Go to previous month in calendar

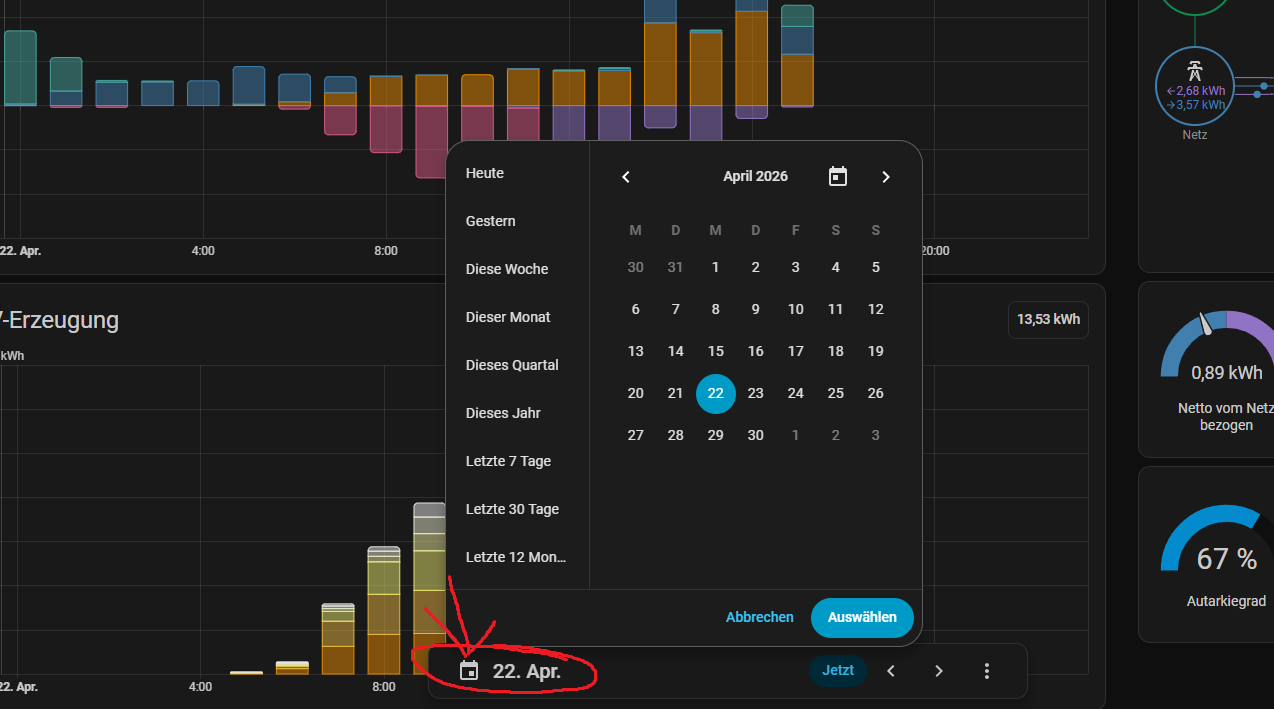626,177
